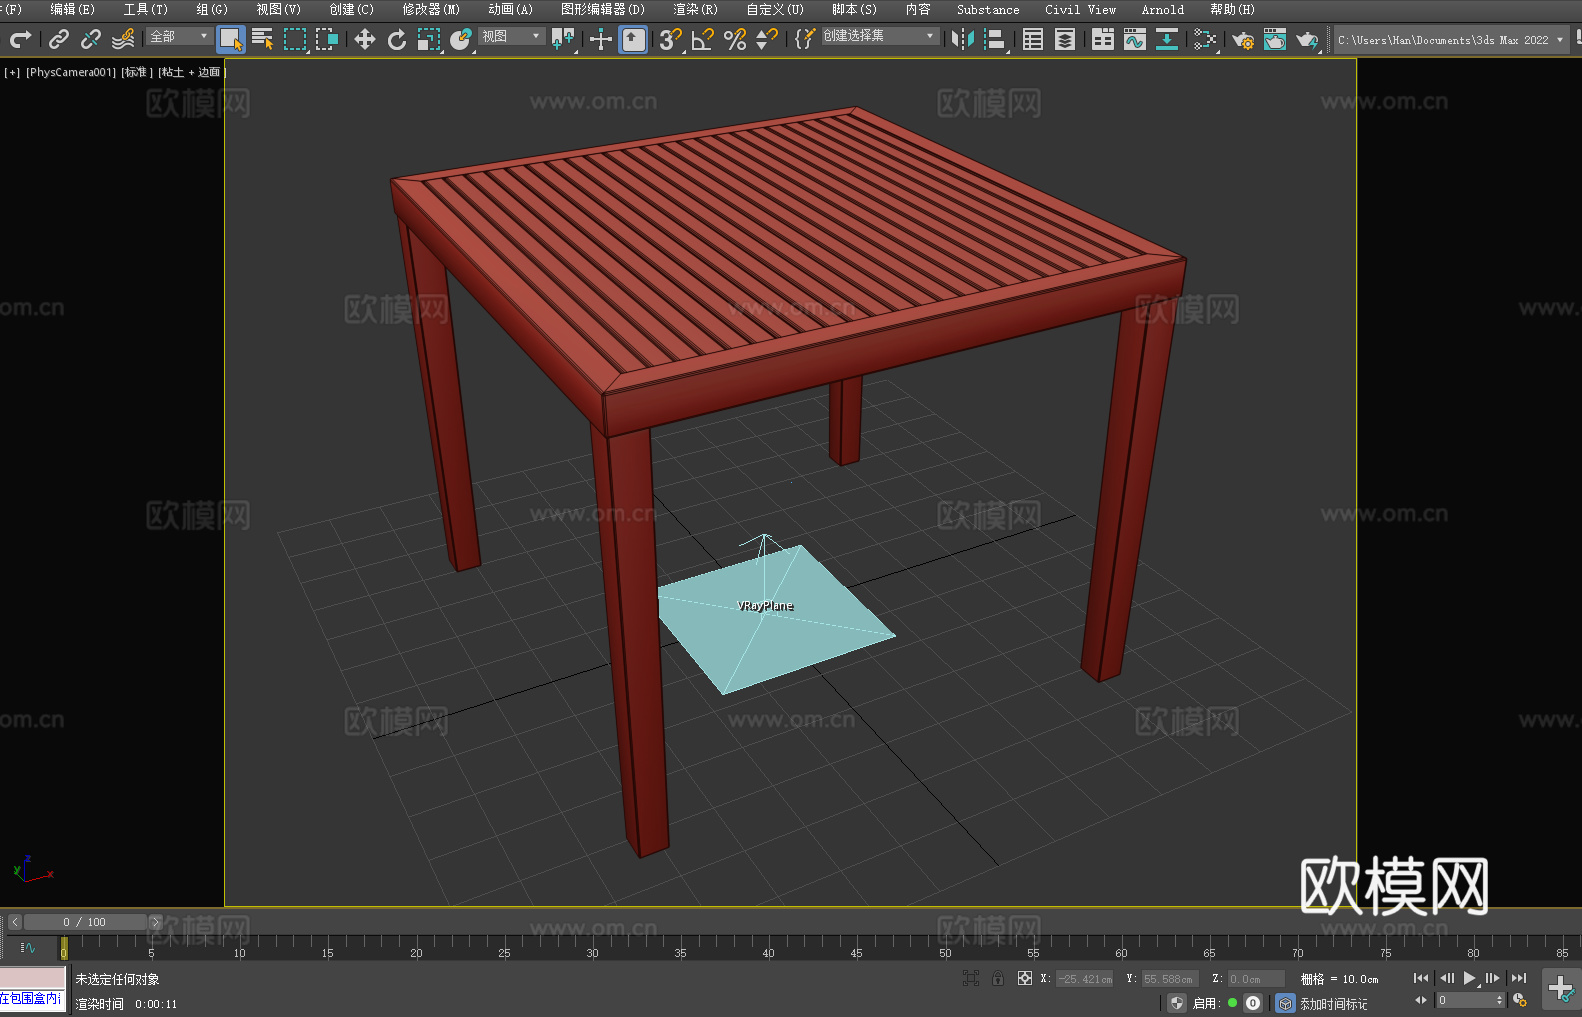The image size is (1582, 1017).
Task: Click the Select and Manipulate icon
Action: click(601, 39)
